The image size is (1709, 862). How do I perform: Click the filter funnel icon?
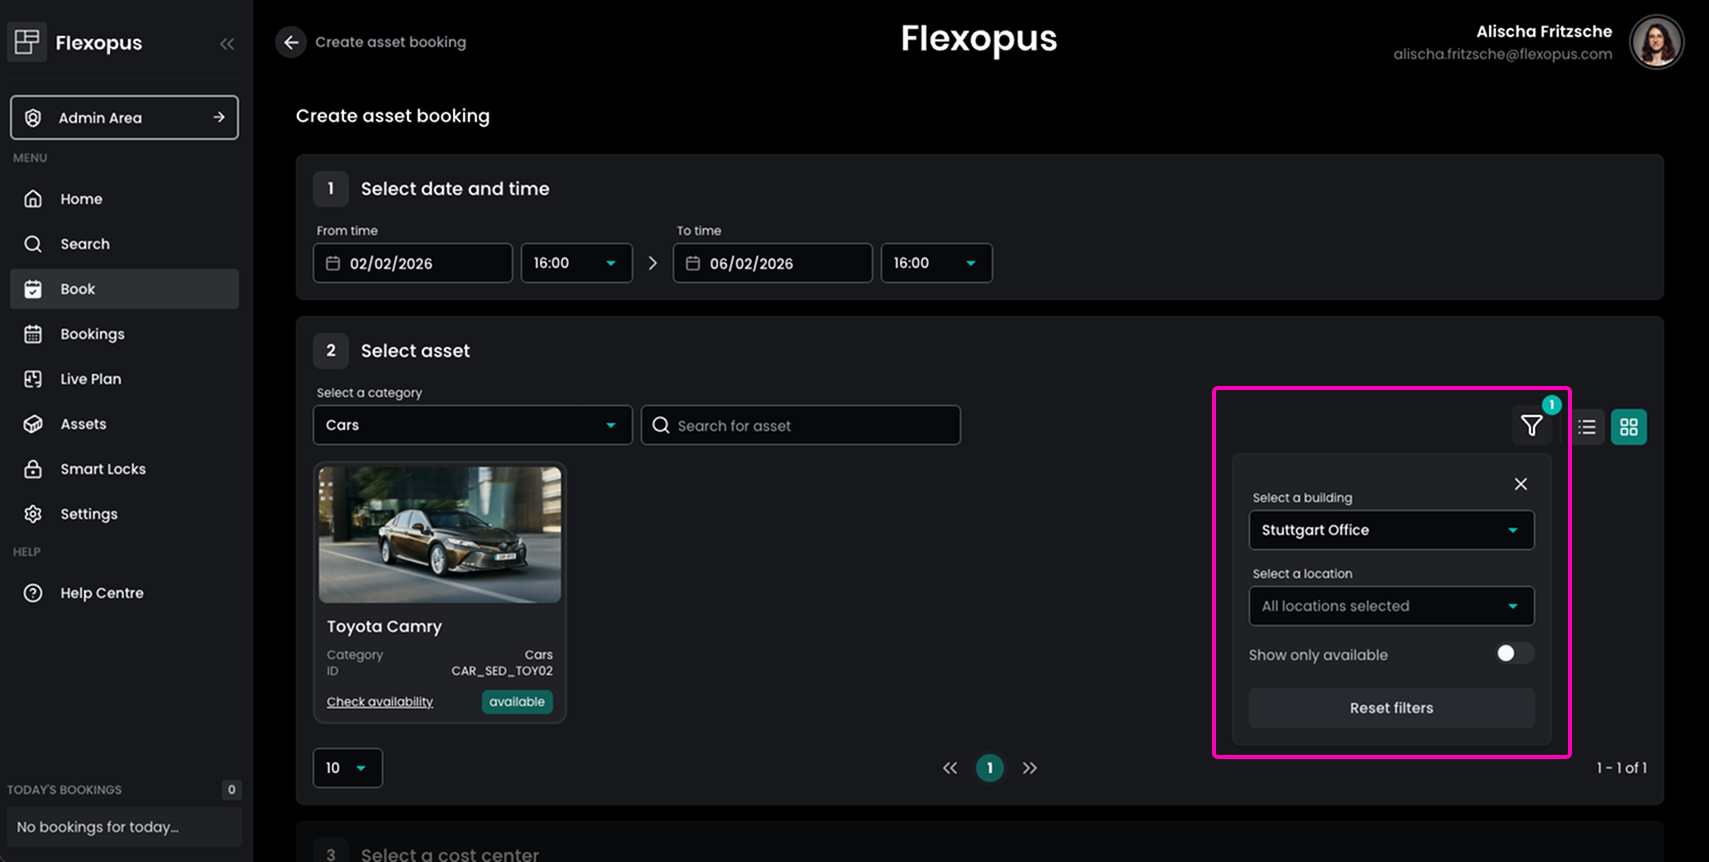pyautogui.click(x=1531, y=427)
